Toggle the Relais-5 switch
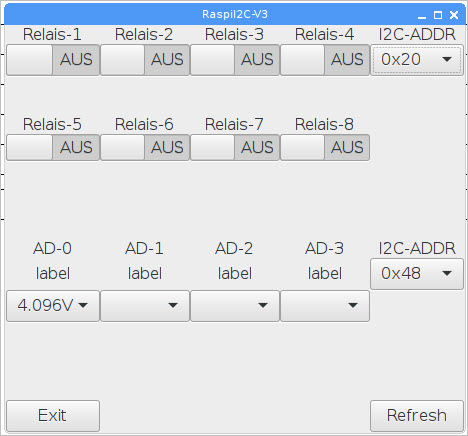The width and height of the screenshot is (468, 436). [53, 147]
